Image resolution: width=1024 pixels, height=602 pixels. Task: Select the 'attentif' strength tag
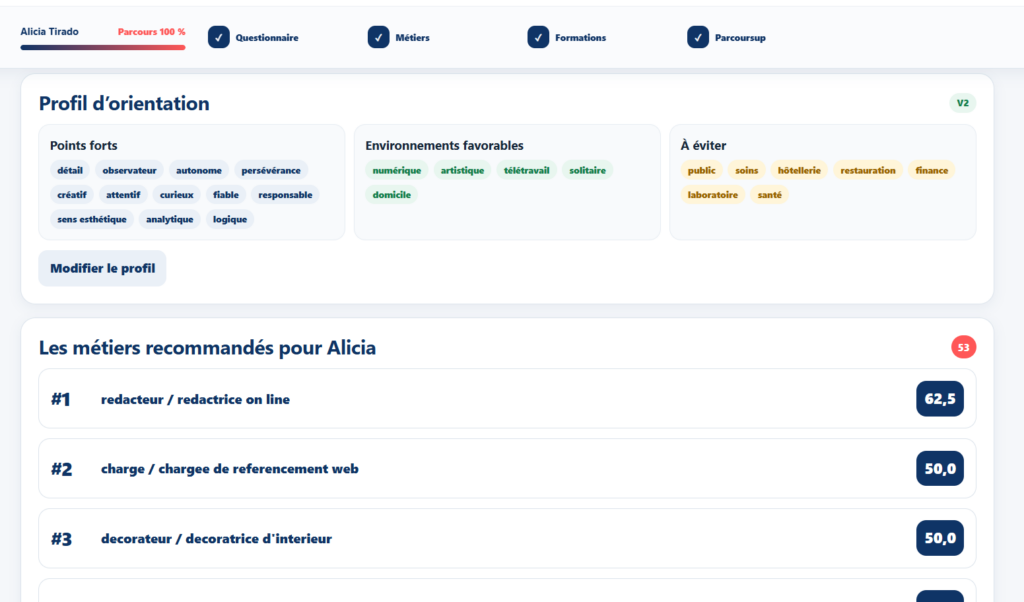[x=123, y=195]
